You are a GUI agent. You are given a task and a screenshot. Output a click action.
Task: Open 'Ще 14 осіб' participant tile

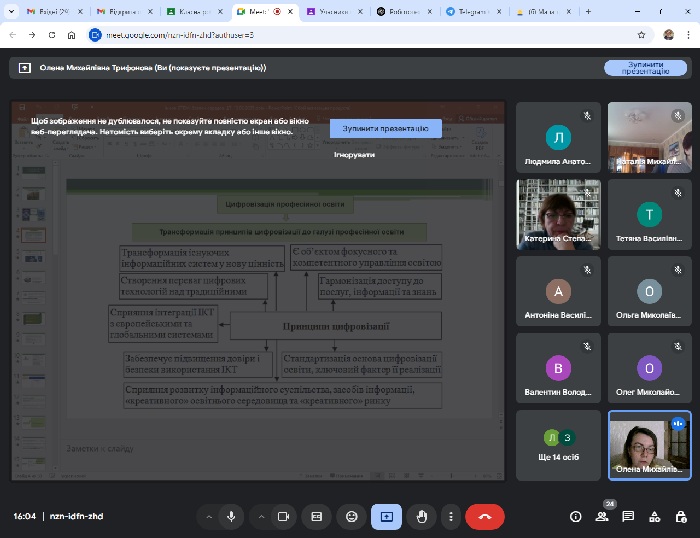(558, 446)
